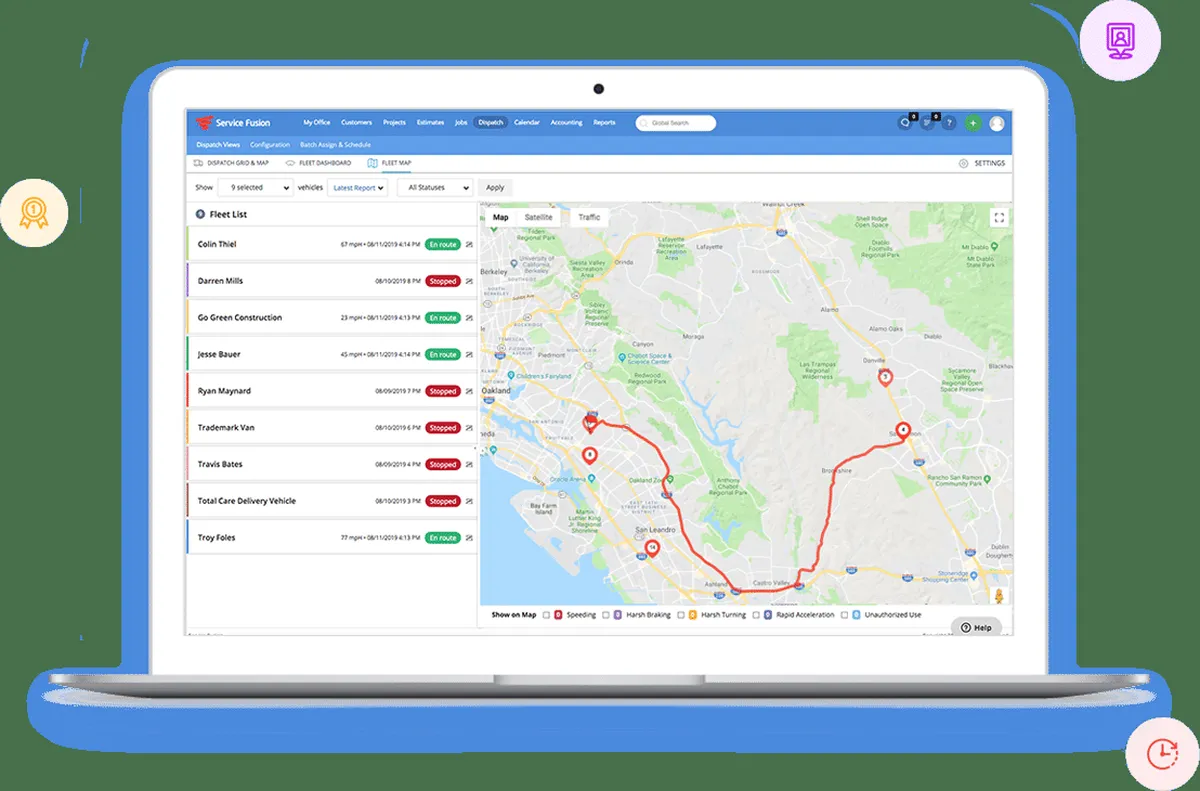Open the Settings gear

point(963,163)
